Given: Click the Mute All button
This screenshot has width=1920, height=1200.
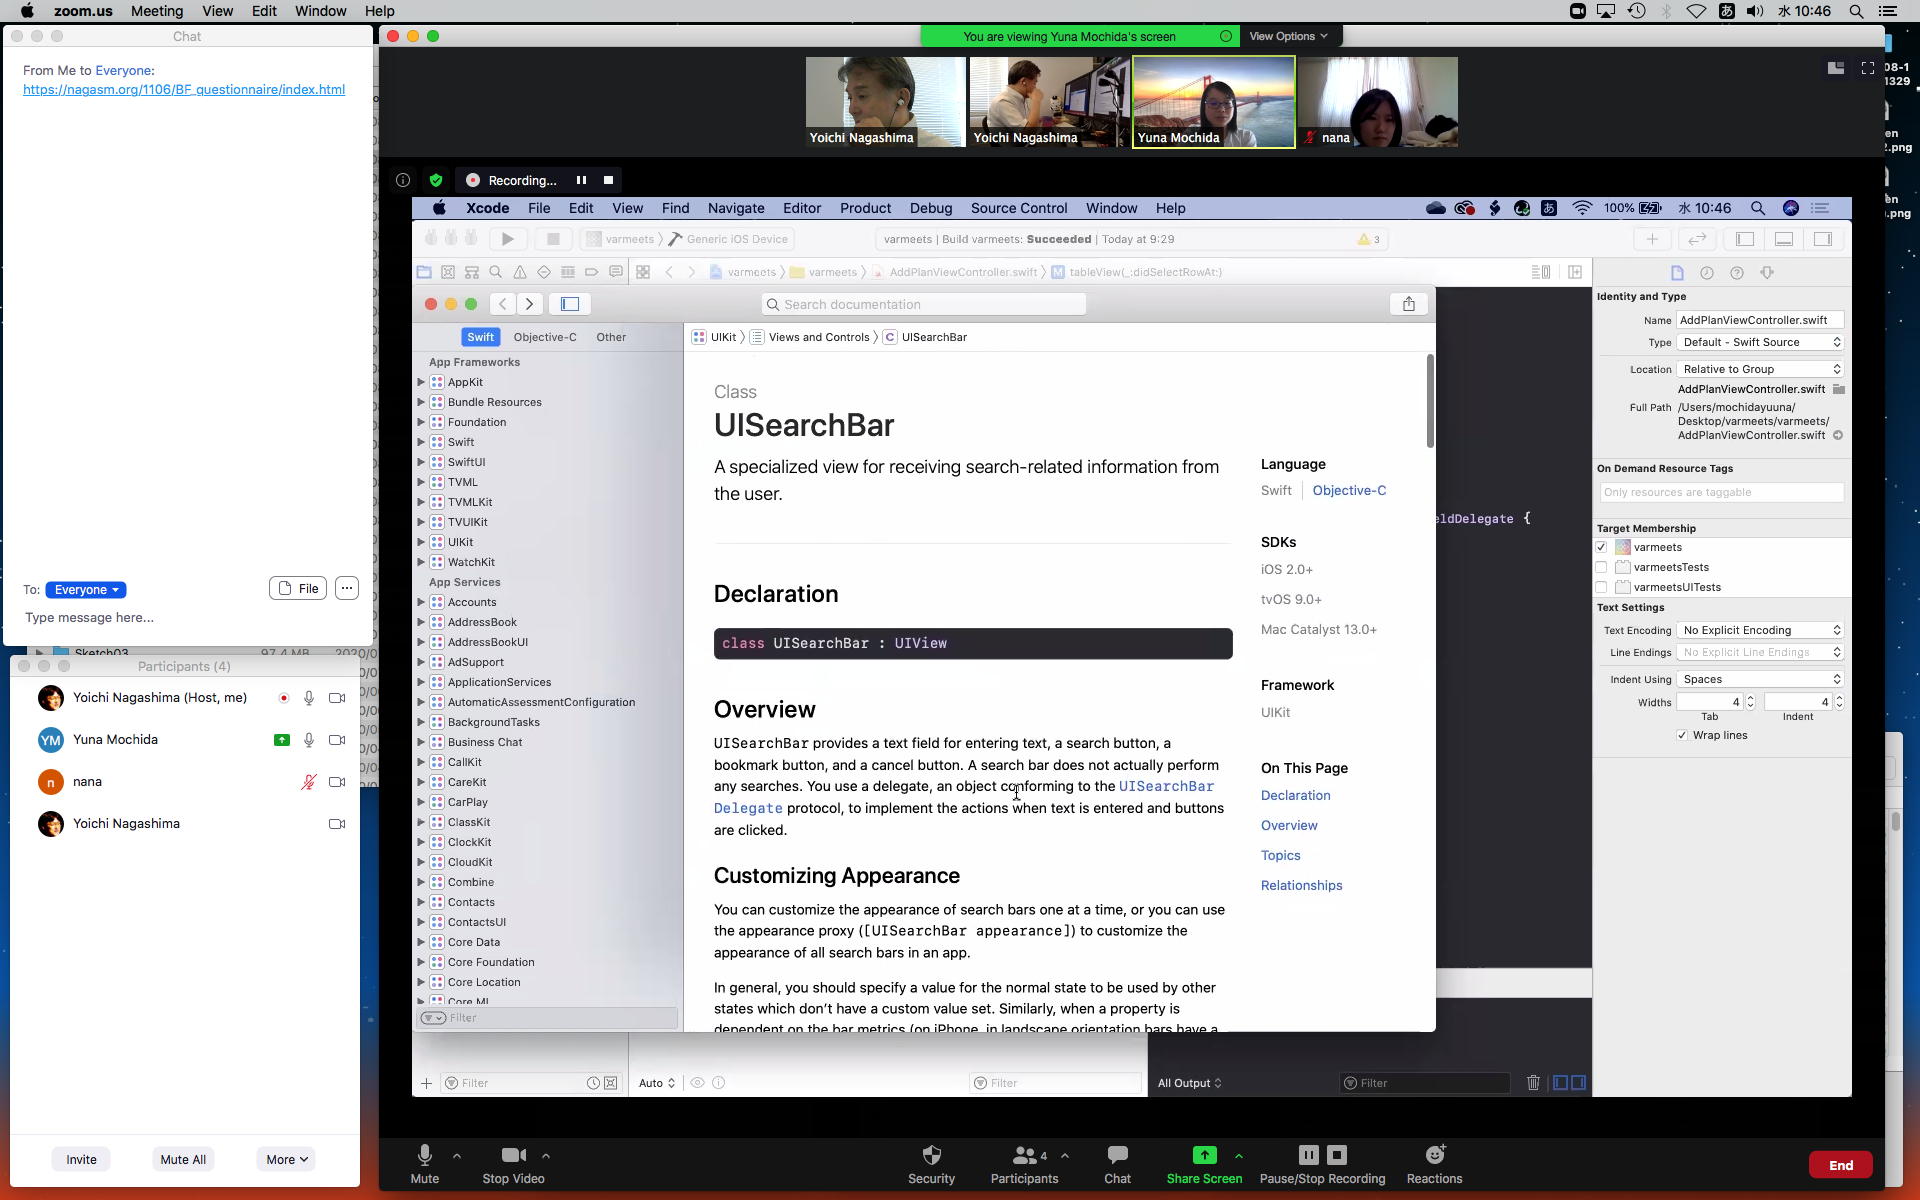Looking at the screenshot, I should (183, 1160).
